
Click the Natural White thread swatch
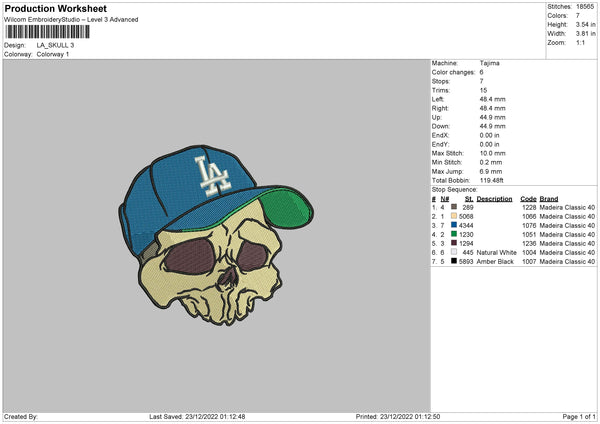[454, 252]
